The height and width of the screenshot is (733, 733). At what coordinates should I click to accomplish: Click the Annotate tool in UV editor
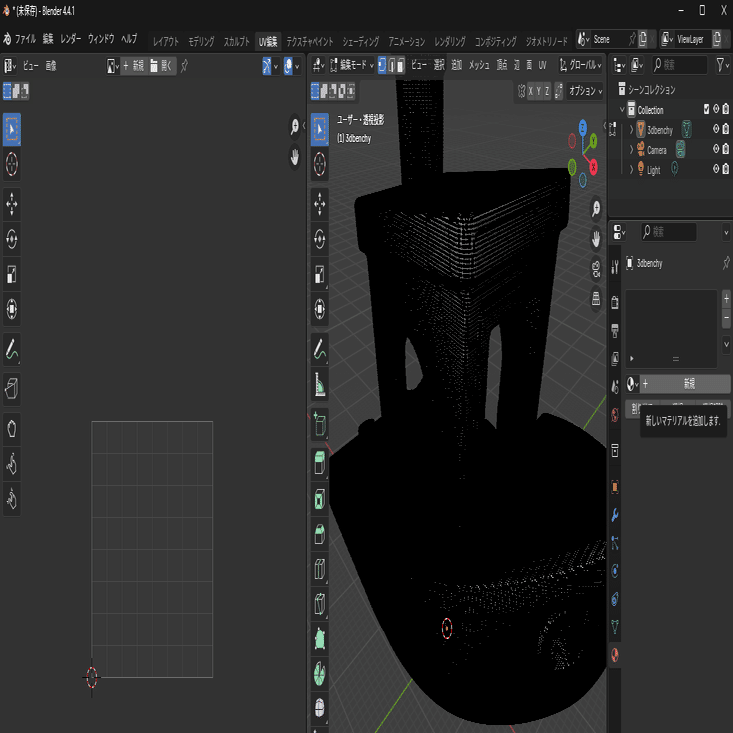coord(12,351)
